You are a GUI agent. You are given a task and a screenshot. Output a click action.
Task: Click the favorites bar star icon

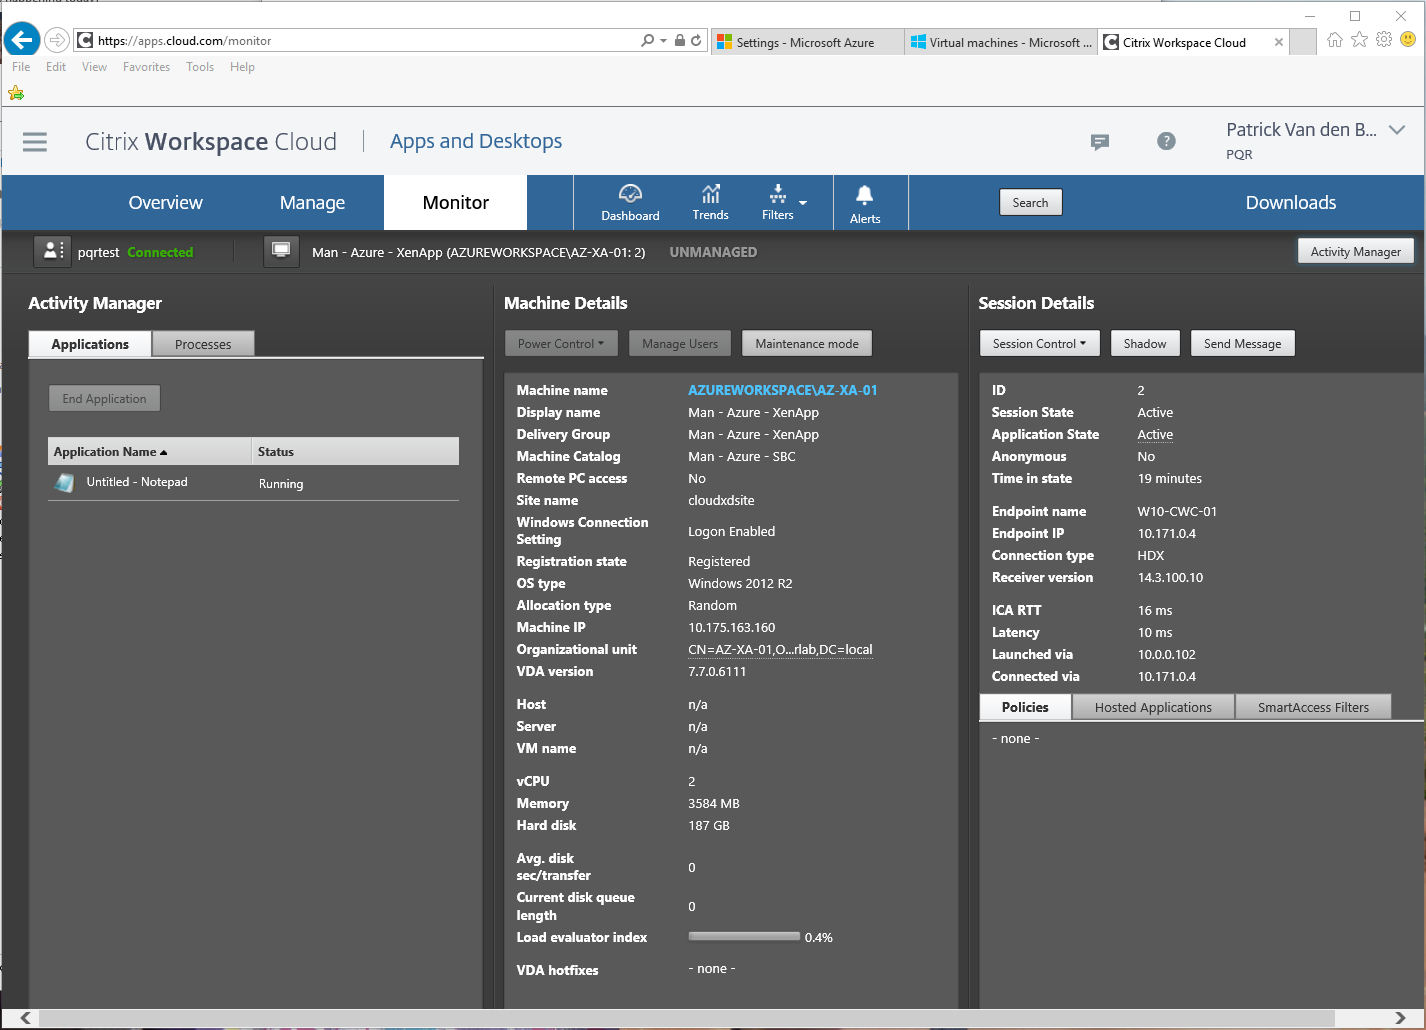click(16, 93)
